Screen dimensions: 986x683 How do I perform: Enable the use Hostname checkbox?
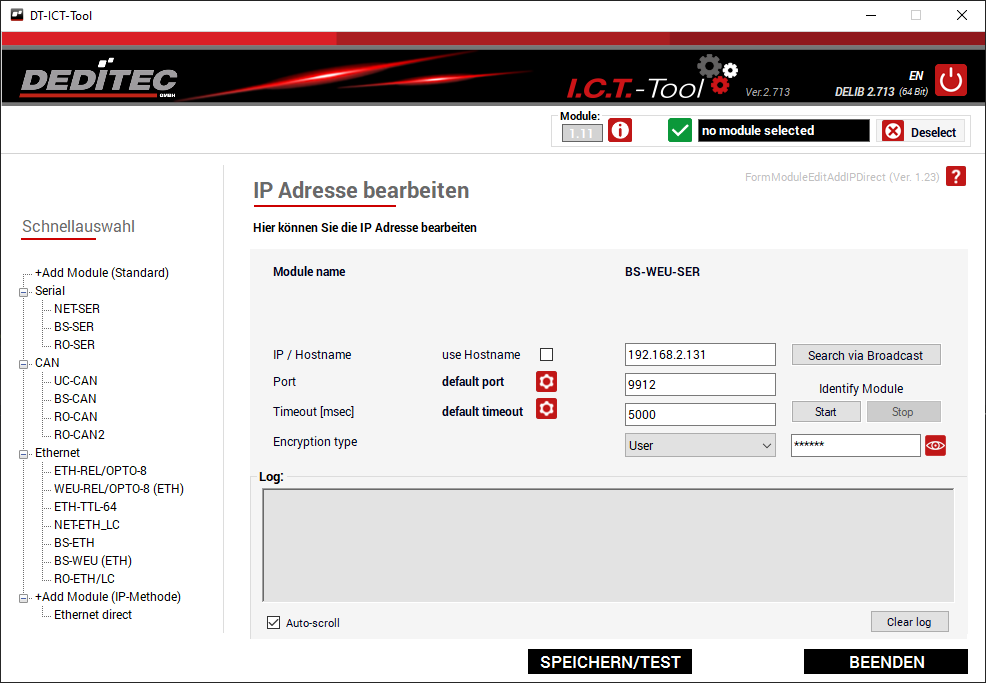546,355
